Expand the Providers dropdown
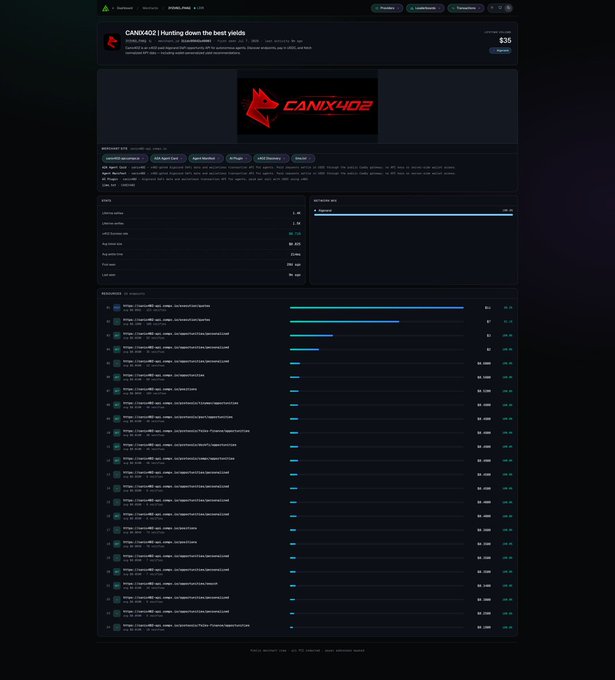 point(387,8)
